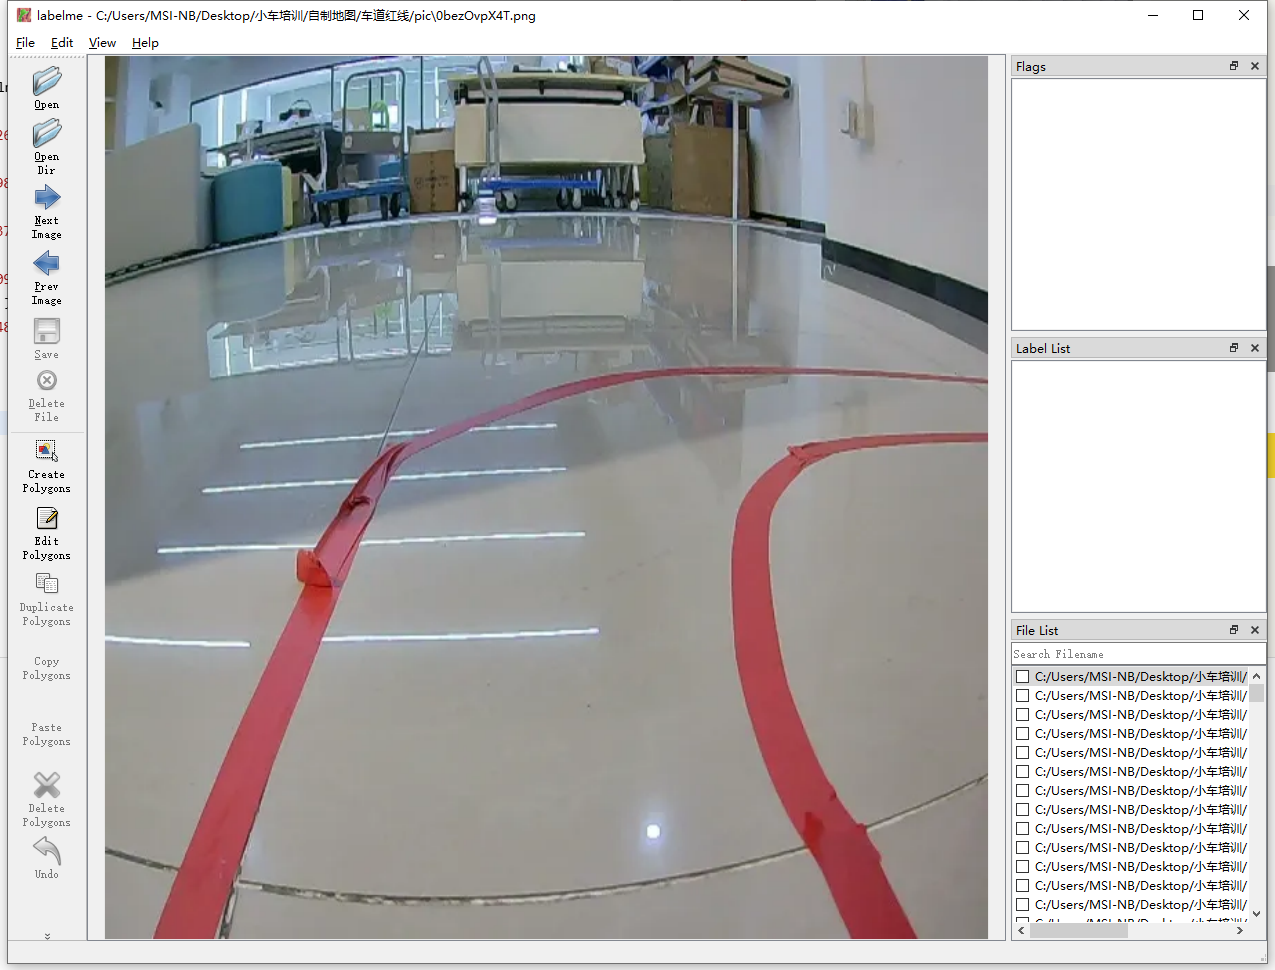Click the Open file icon
Viewport: 1275px width, 970px height.
coord(46,82)
